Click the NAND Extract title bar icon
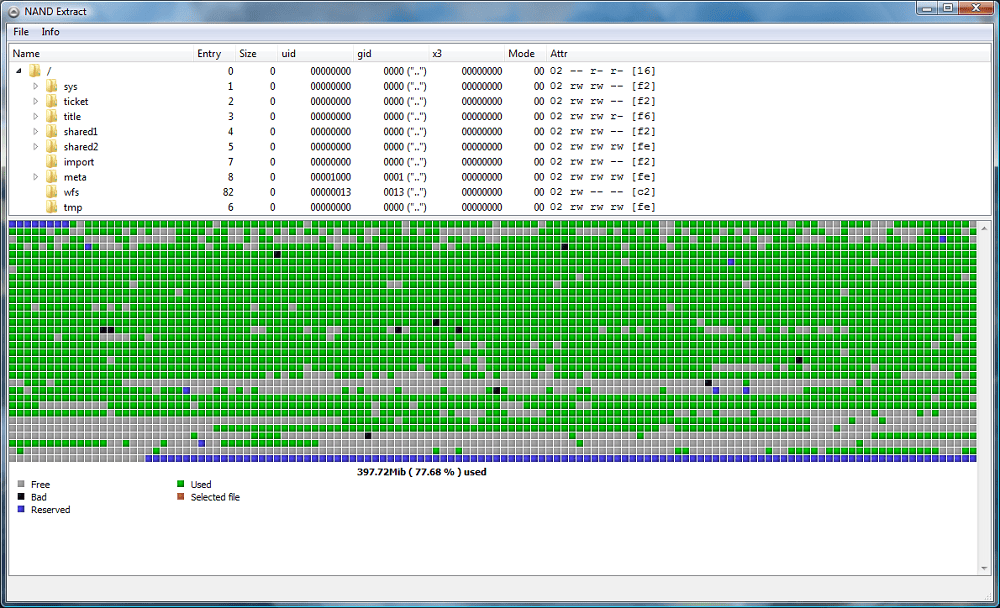Viewport: 1000px width, 608px height. point(14,9)
